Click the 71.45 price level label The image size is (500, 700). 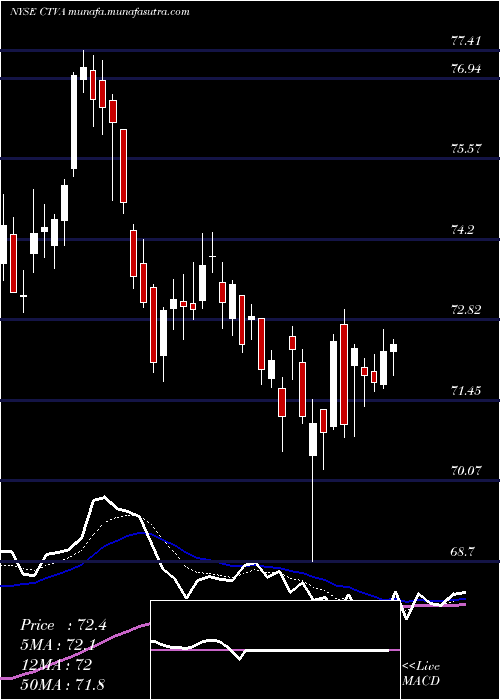[466, 391]
